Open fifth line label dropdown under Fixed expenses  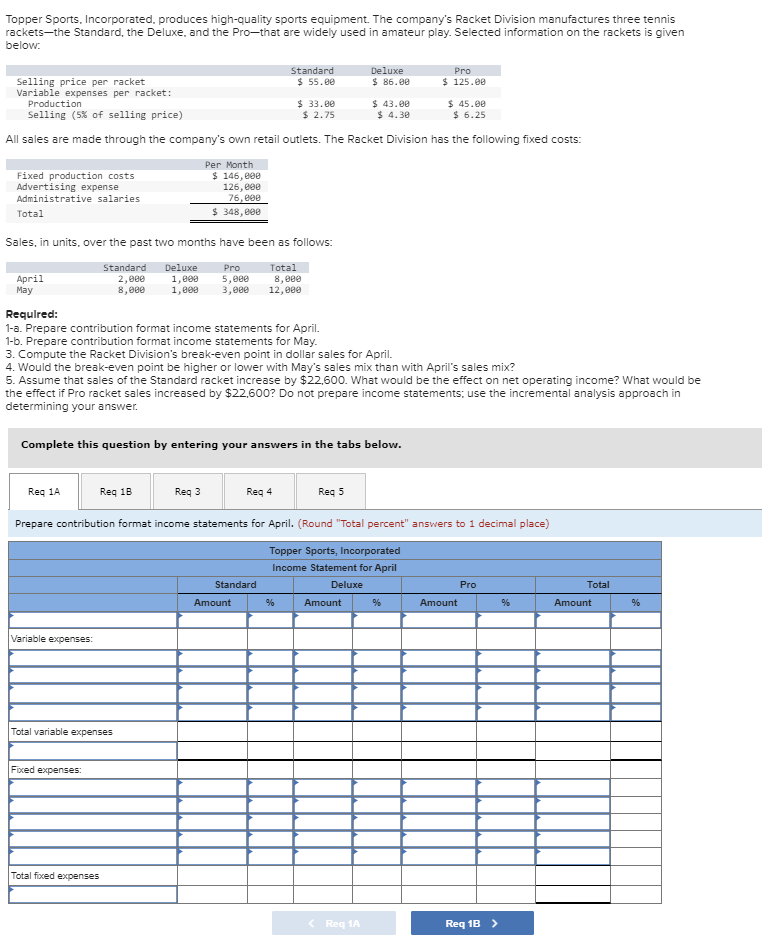coord(93,857)
